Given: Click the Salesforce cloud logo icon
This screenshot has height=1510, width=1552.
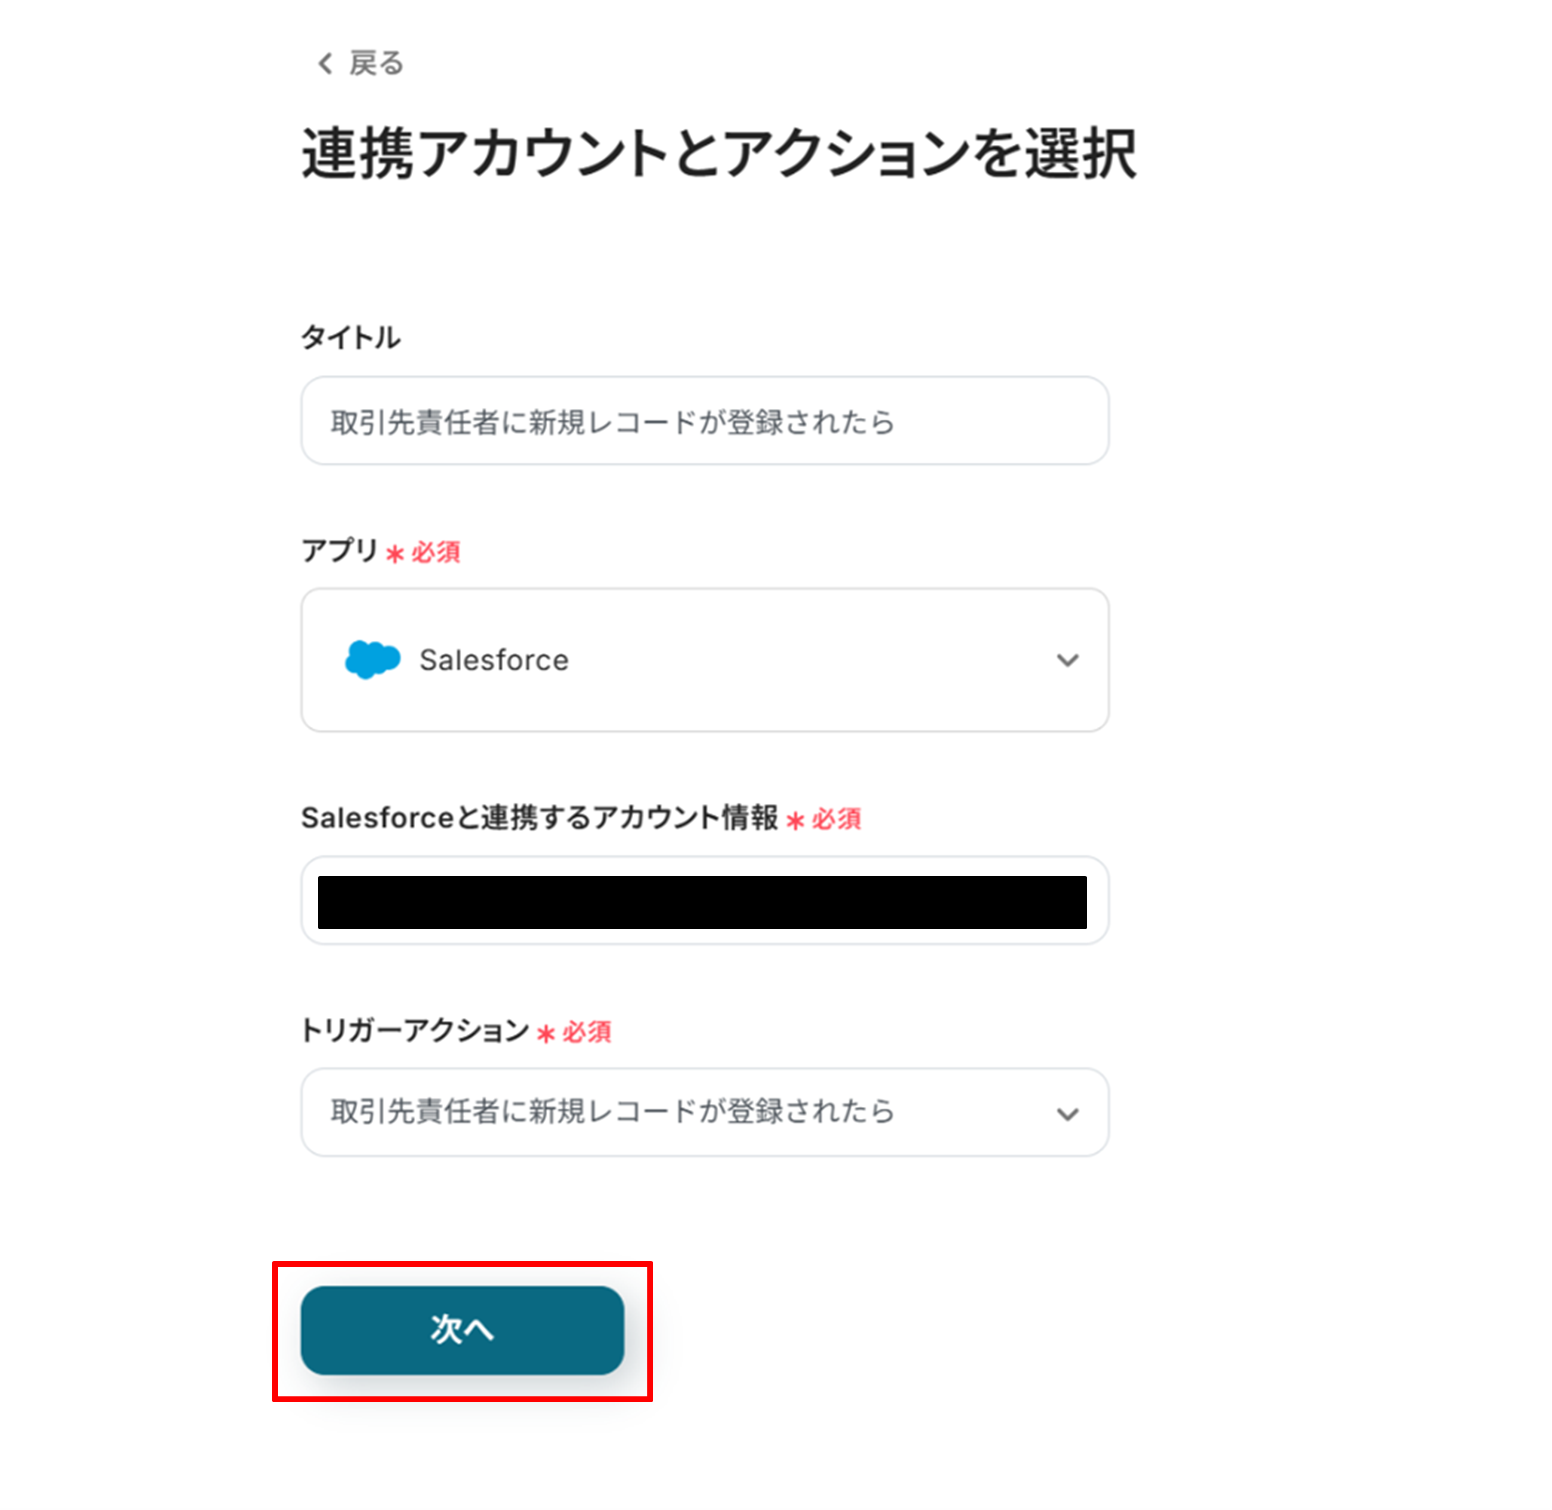Looking at the screenshot, I should click(x=372, y=660).
